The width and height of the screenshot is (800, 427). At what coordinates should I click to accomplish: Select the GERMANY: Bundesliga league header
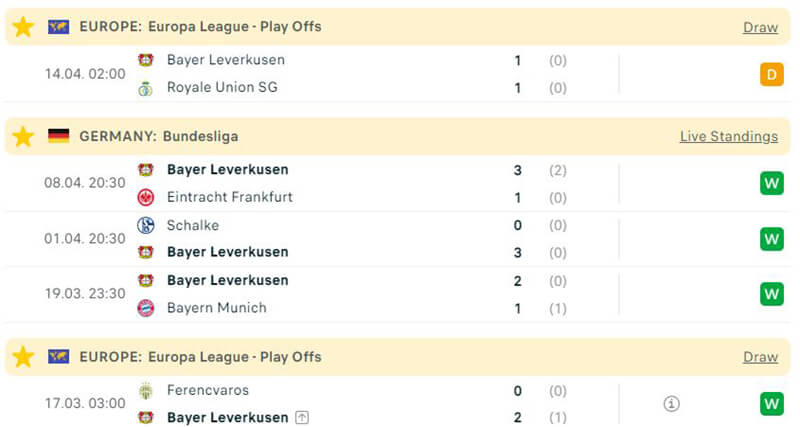coord(159,136)
